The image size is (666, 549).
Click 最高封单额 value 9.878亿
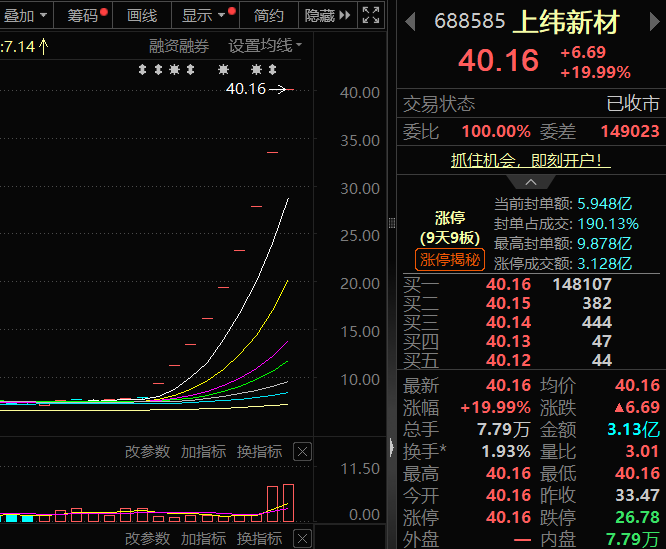pos(605,244)
